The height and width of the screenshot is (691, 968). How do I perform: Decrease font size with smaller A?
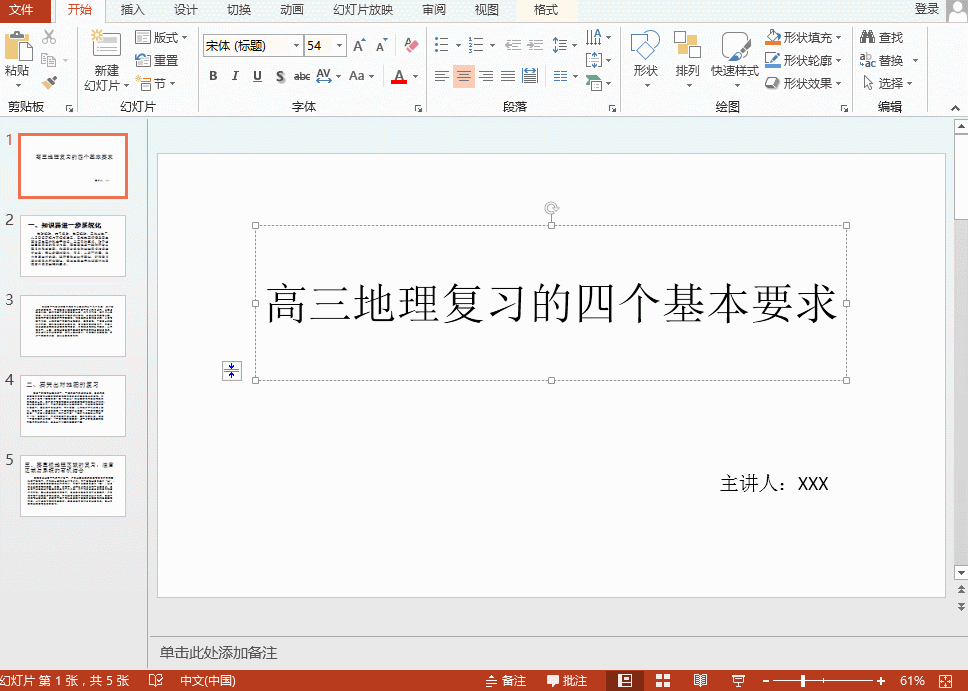coord(382,45)
